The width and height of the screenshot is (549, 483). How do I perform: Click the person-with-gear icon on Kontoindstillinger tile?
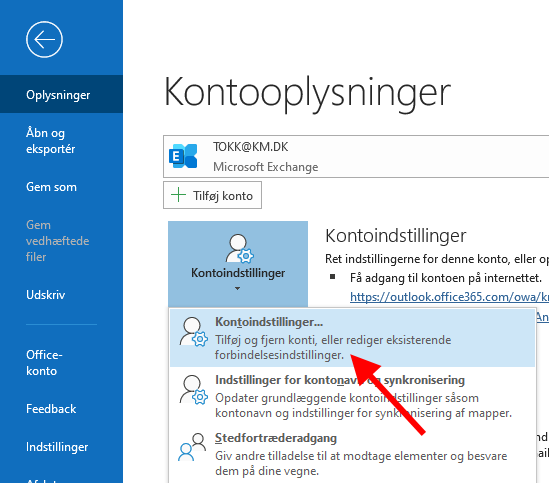click(x=239, y=248)
